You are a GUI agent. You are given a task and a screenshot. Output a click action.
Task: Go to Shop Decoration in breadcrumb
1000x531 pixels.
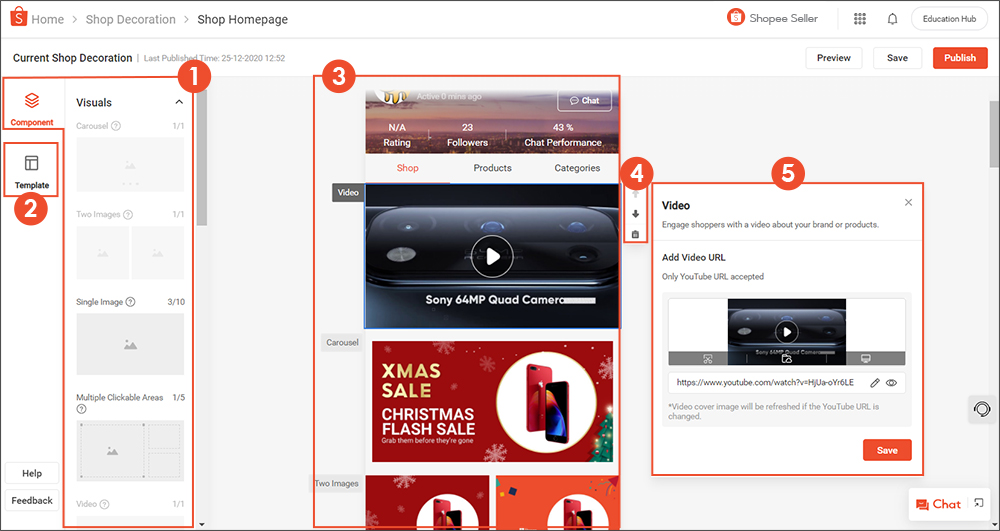click(x=131, y=19)
